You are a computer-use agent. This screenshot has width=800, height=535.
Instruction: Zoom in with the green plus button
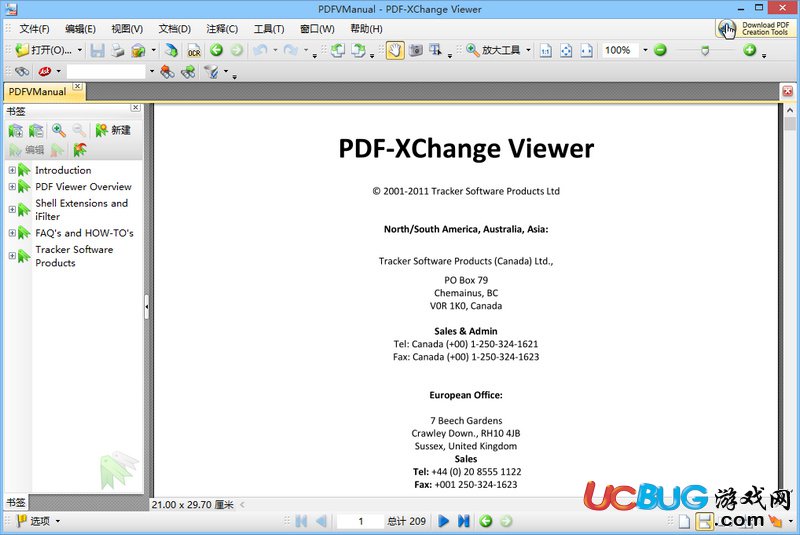point(749,50)
